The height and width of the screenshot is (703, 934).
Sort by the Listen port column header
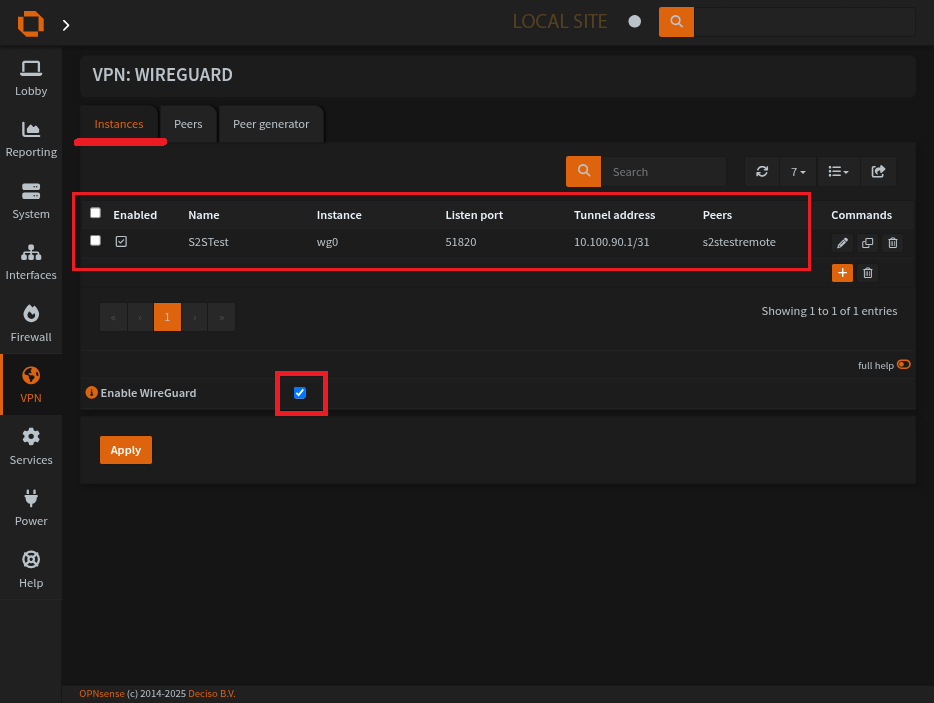pyautogui.click(x=474, y=215)
